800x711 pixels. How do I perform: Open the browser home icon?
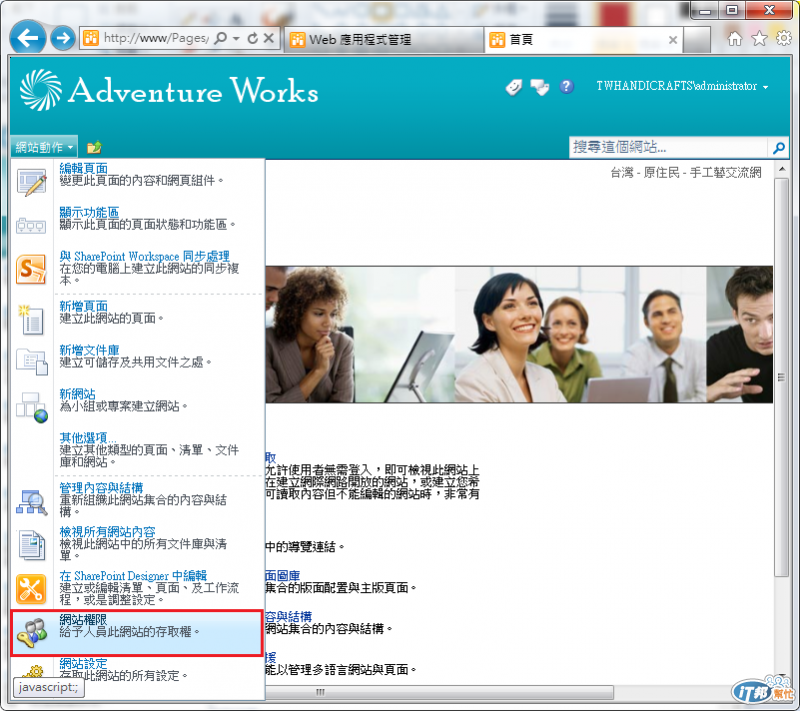click(x=735, y=38)
